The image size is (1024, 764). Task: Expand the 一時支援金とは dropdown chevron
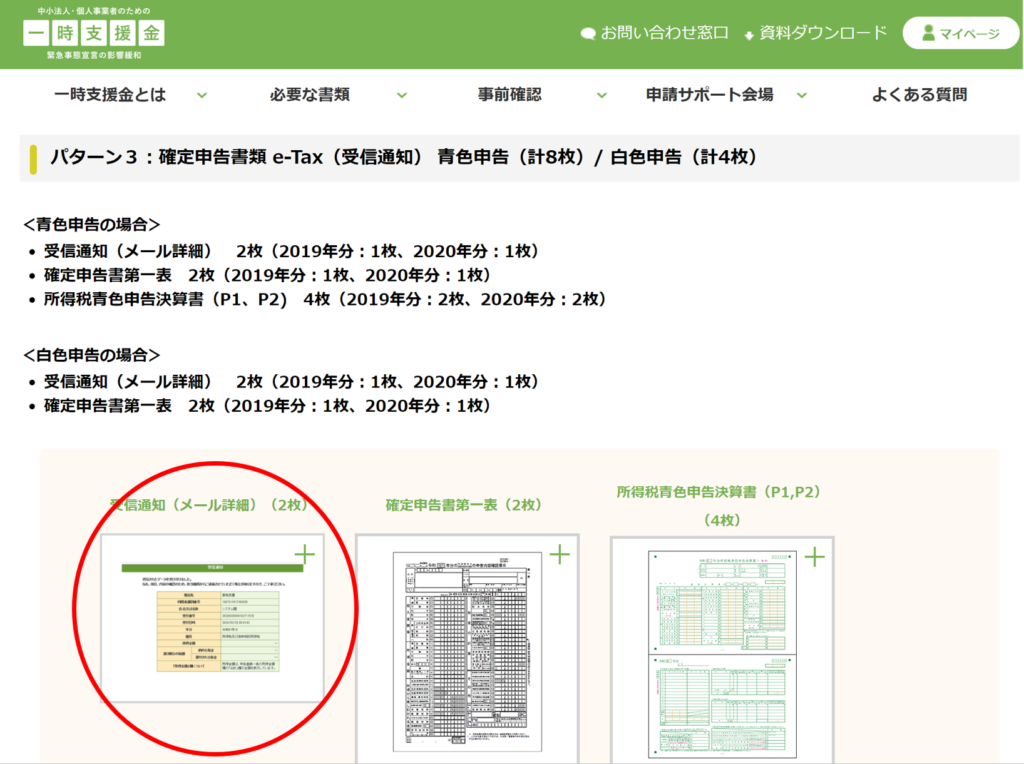pyautogui.click(x=203, y=95)
